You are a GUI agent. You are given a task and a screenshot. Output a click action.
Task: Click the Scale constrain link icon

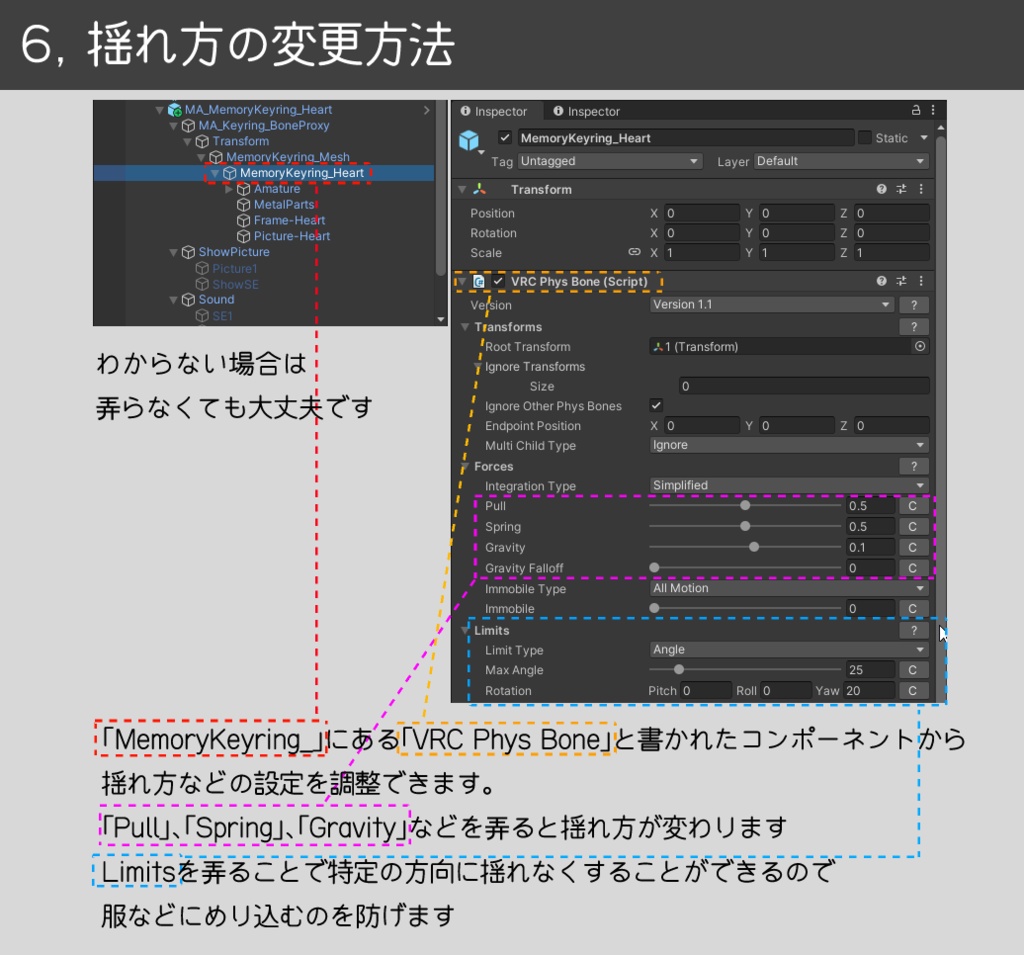click(637, 252)
